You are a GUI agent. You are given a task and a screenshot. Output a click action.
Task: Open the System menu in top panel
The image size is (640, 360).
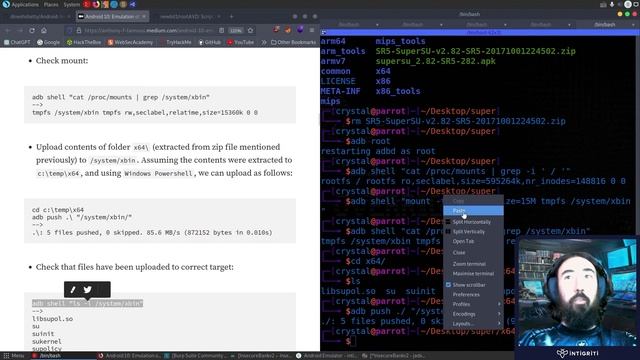pos(71,4)
